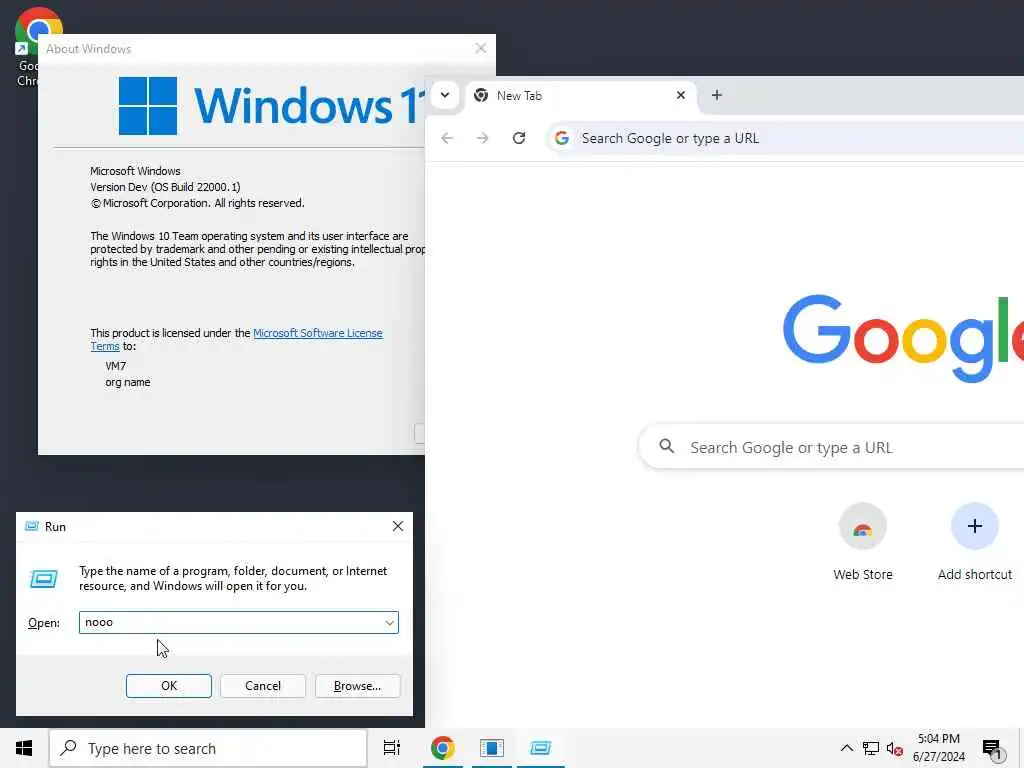The height and width of the screenshot is (768, 1024).
Task: Open Task View on the taskbar
Action: point(392,748)
